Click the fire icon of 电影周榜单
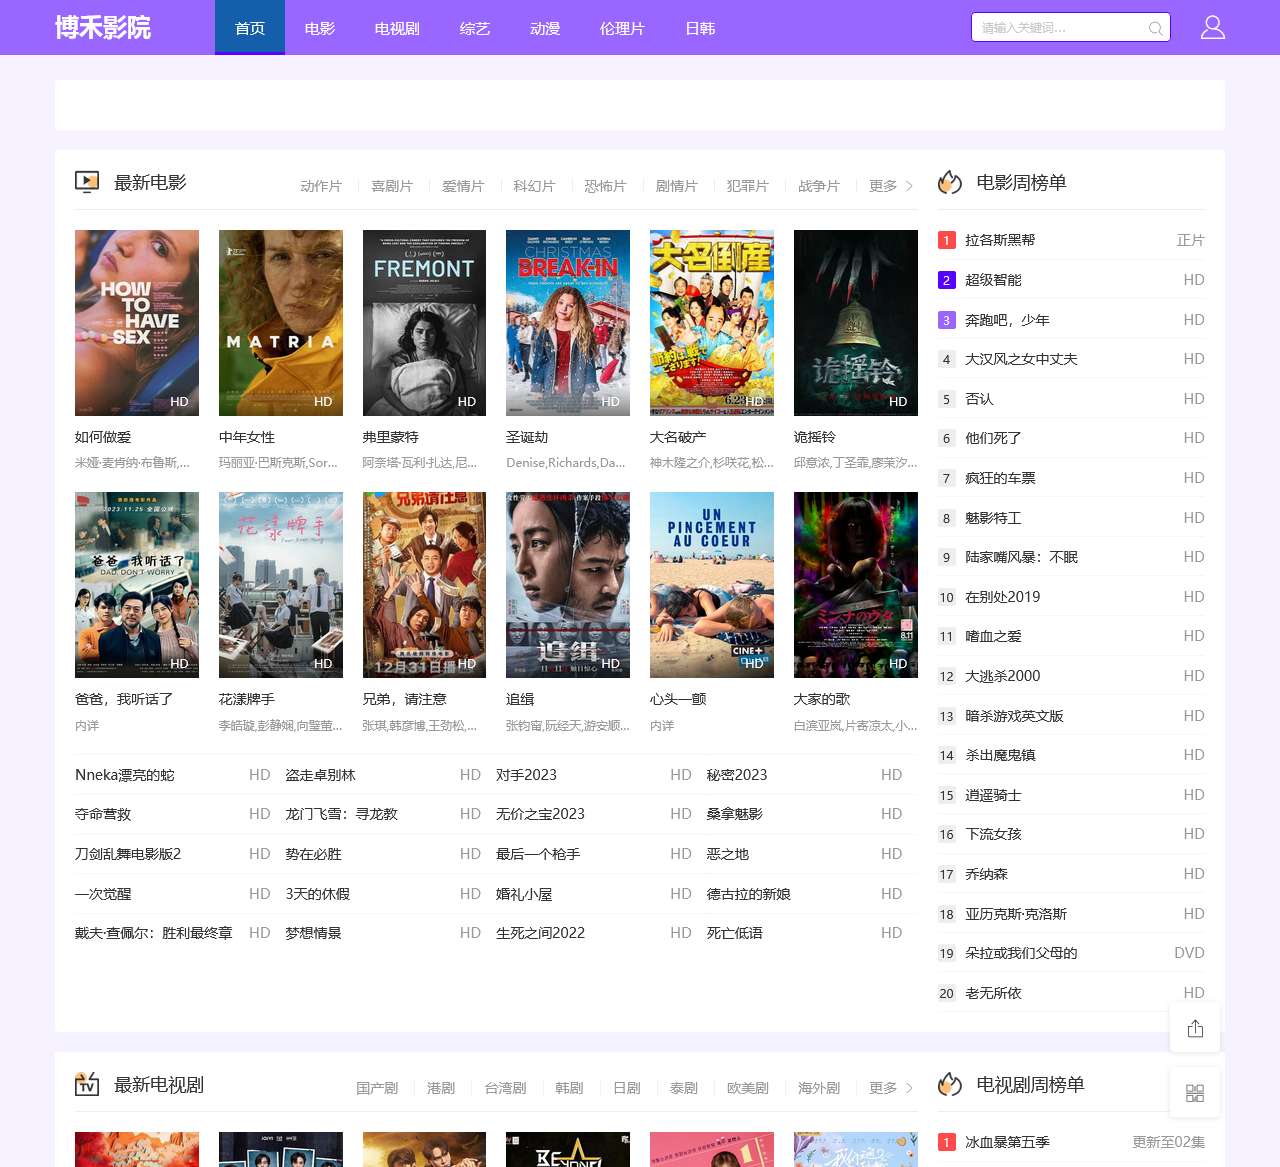Viewport: 1280px width, 1167px height. (x=949, y=182)
